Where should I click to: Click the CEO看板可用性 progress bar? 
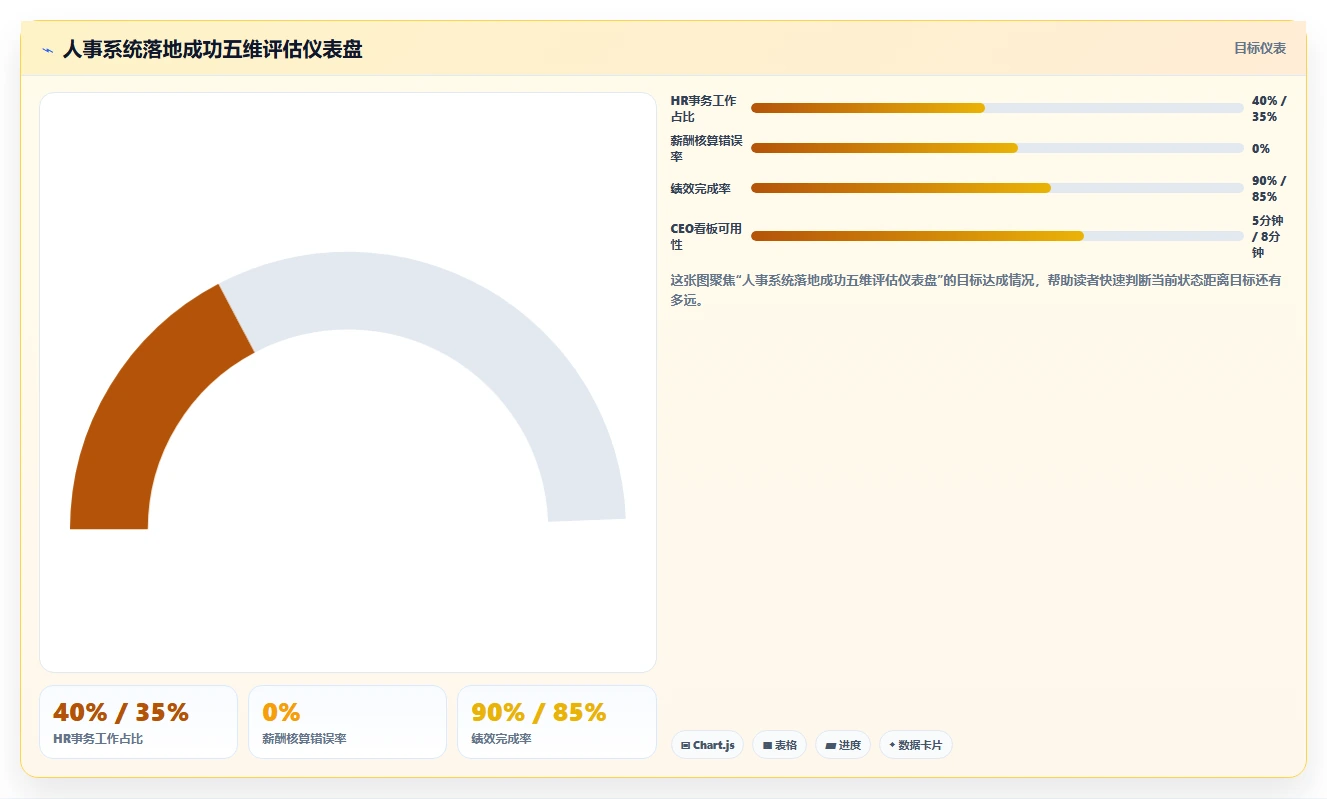point(997,236)
